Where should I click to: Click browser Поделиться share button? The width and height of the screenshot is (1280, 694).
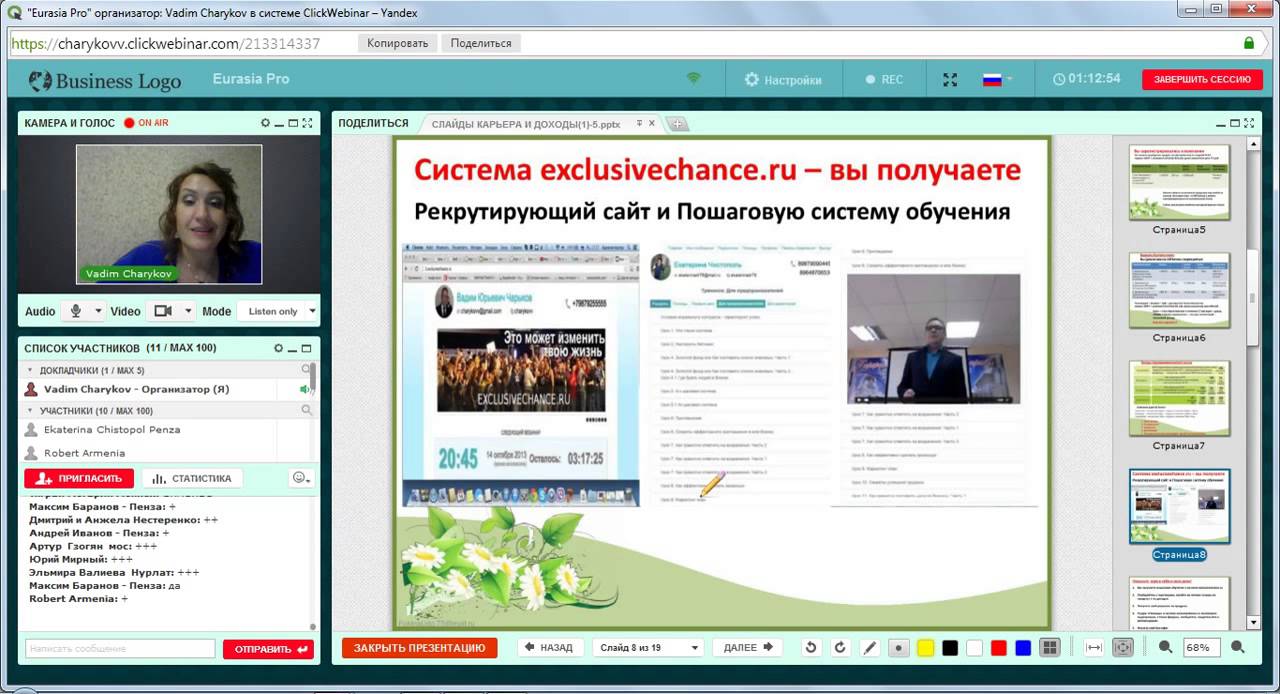[x=481, y=43]
